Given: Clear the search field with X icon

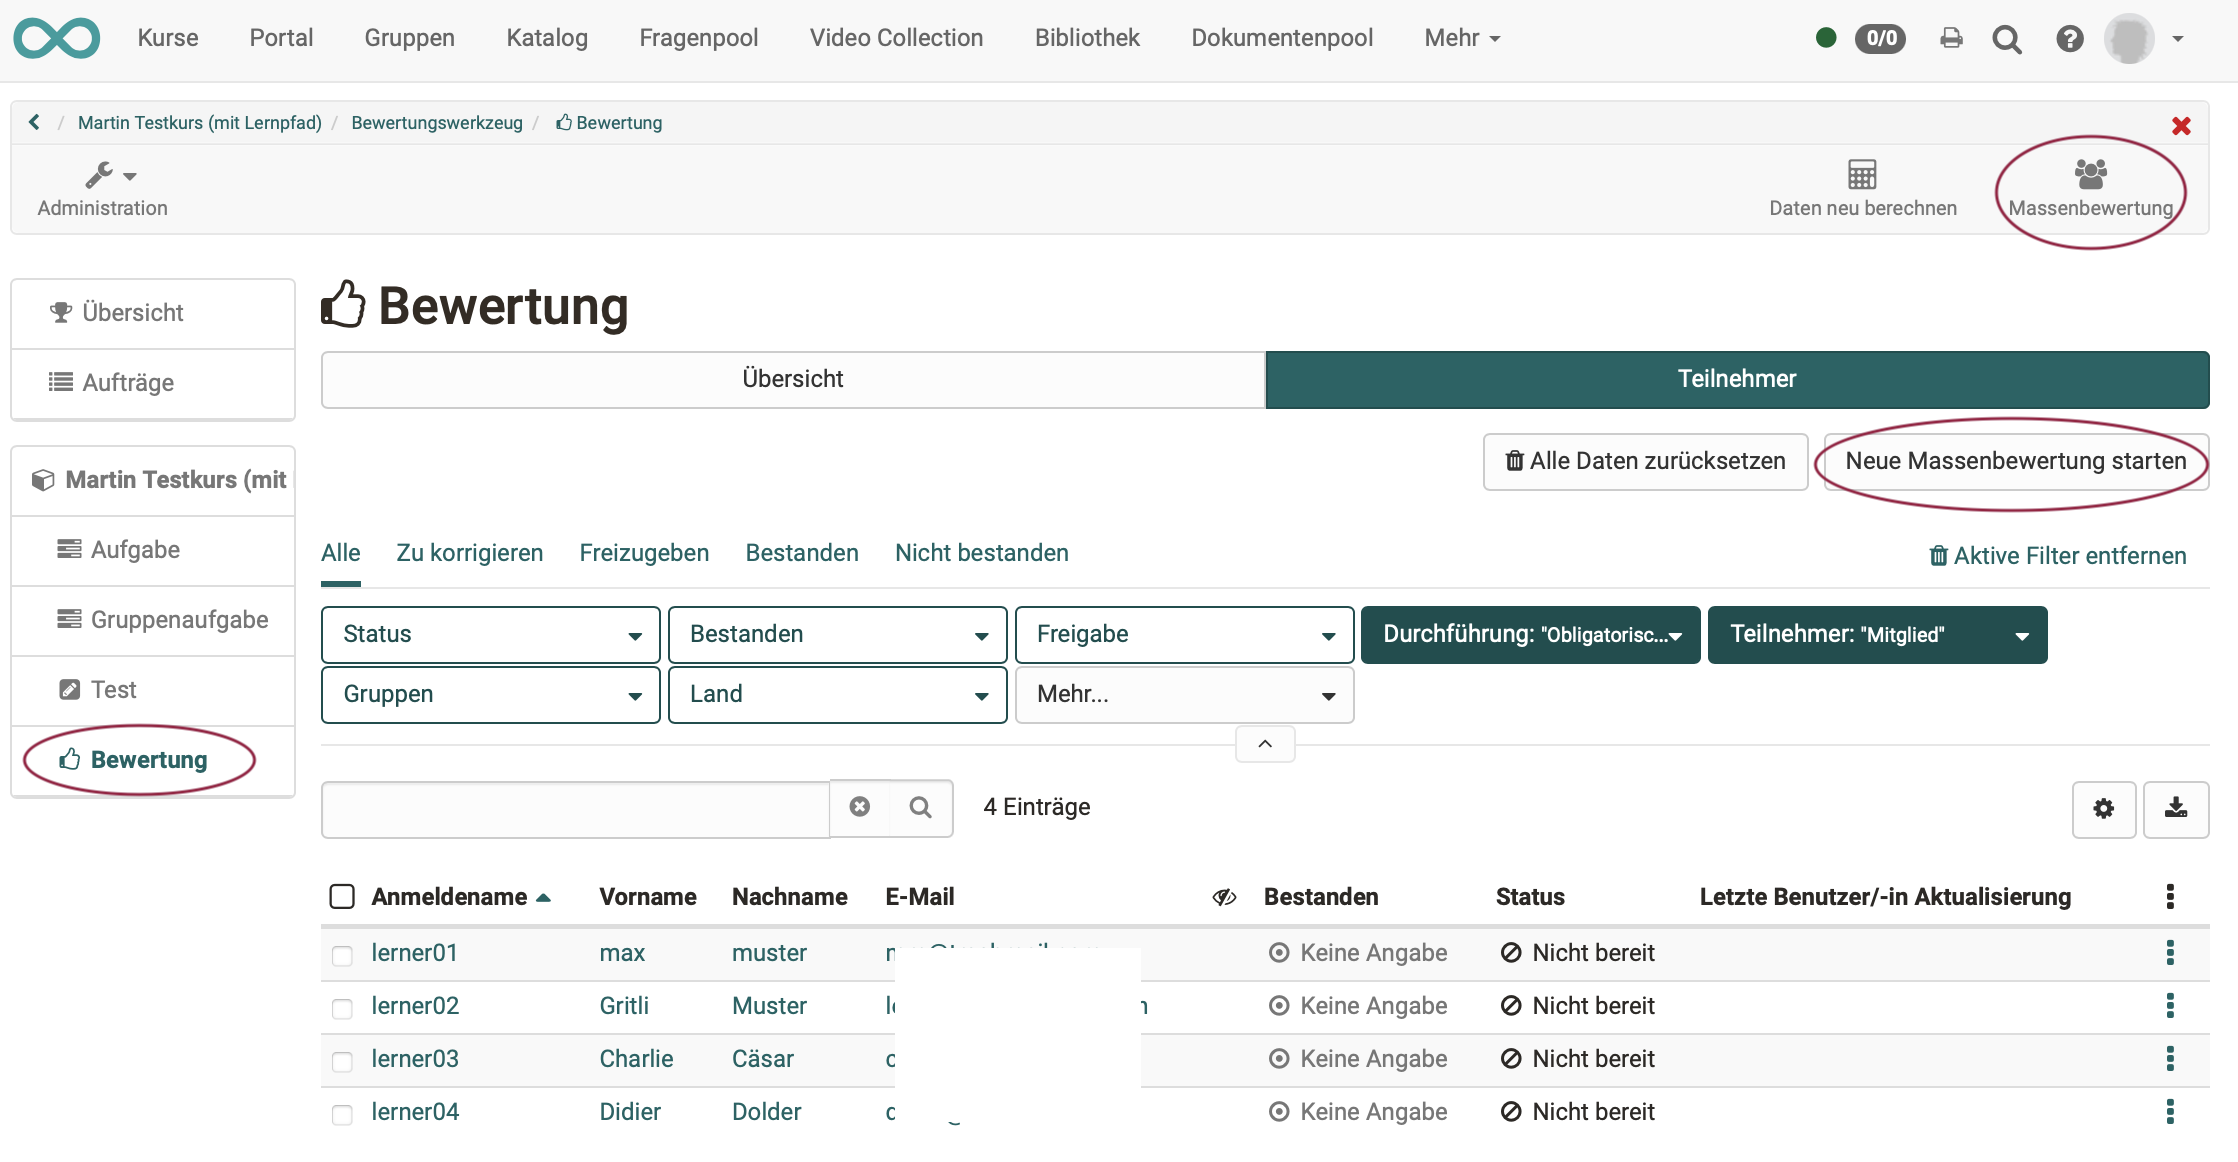Looking at the screenshot, I should pyautogui.click(x=860, y=807).
